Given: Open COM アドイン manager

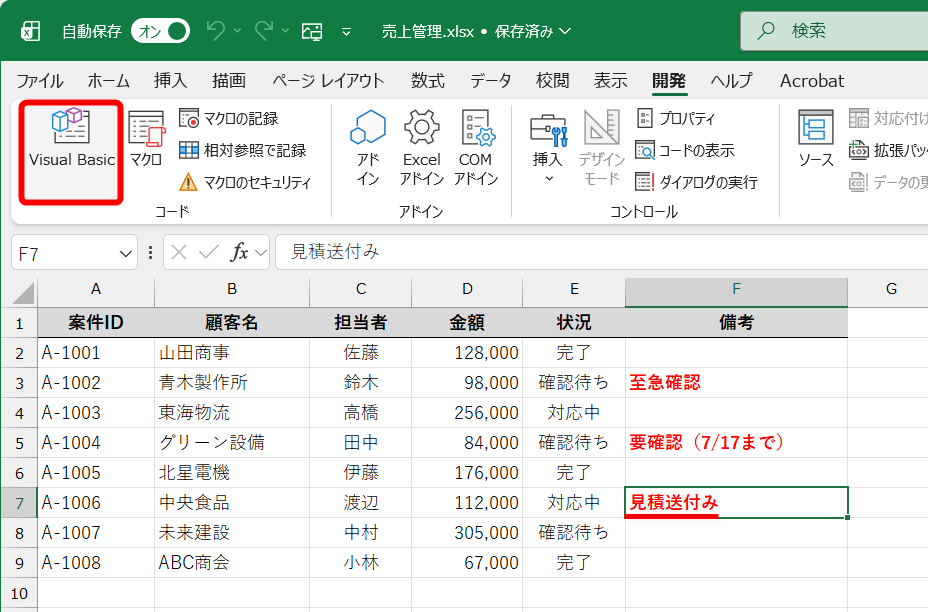Looking at the screenshot, I should point(476,148).
